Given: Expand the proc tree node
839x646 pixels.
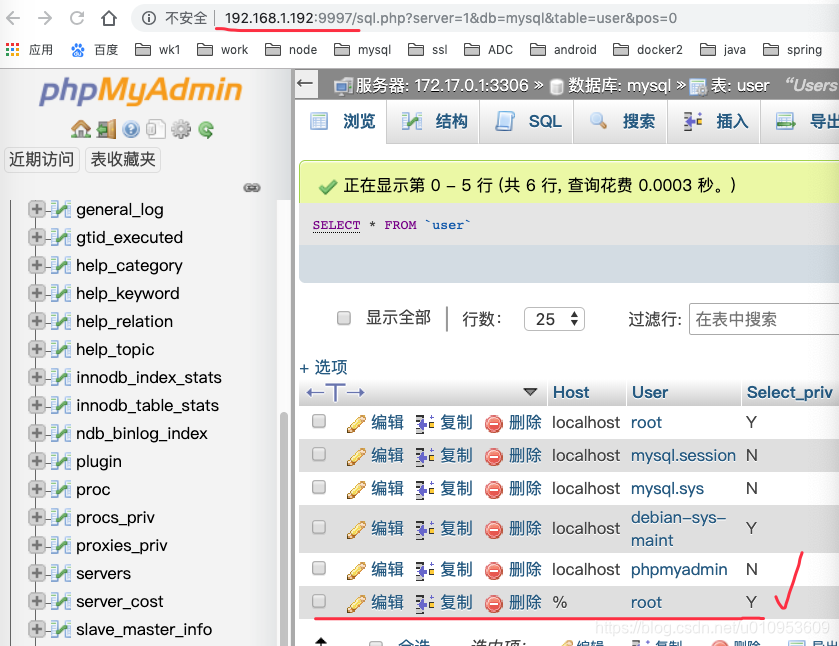Looking at the screenshot, I should [36, 489].
